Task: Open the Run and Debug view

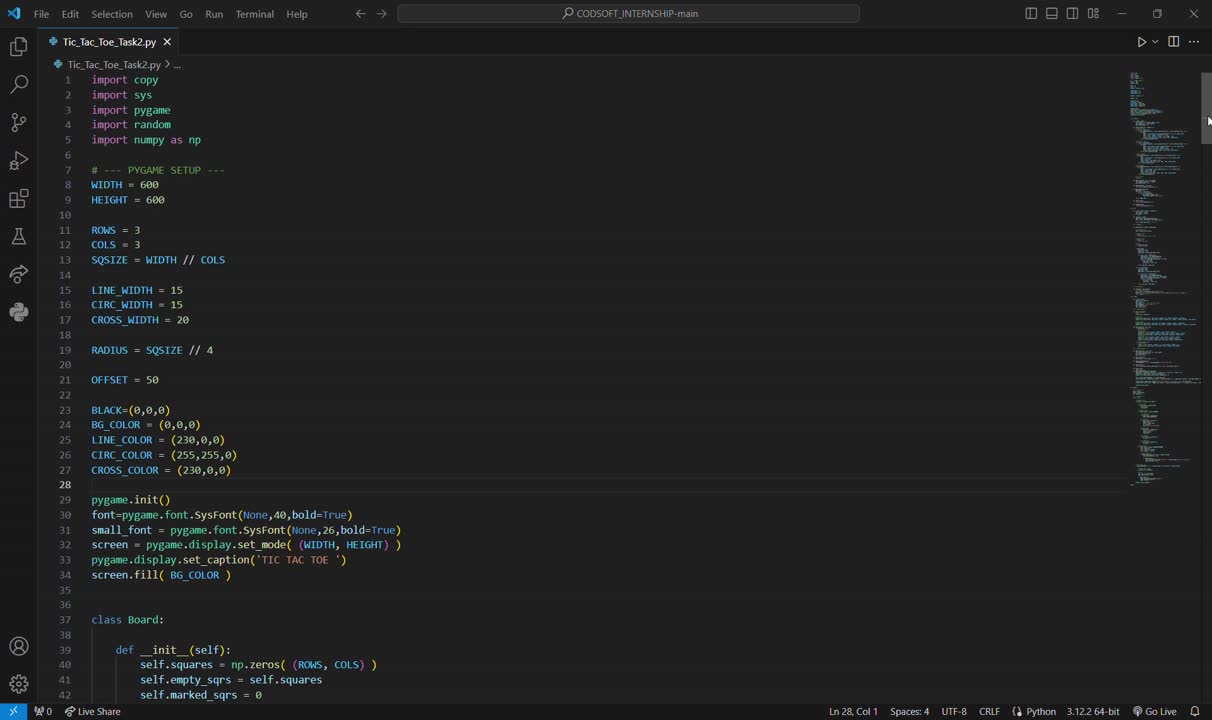Action: coord(18,161)
